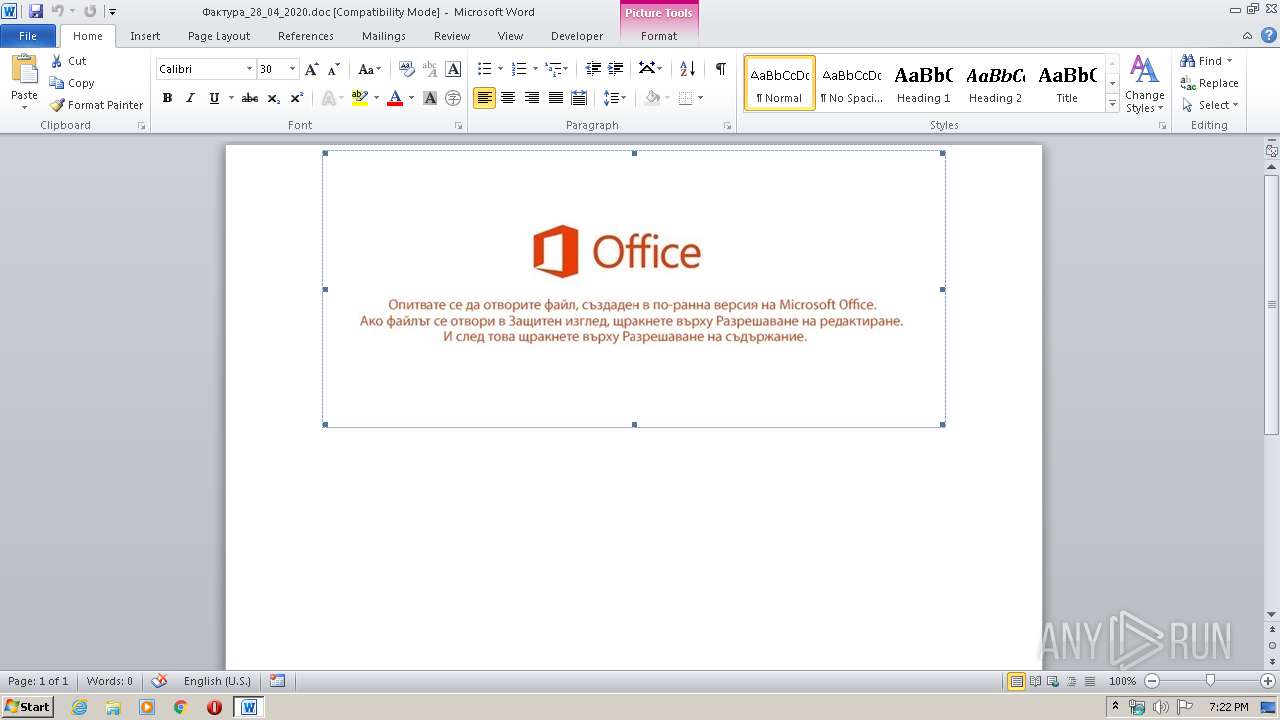
Task: Click the Sort icon
Action: click(x=687, y=69)
